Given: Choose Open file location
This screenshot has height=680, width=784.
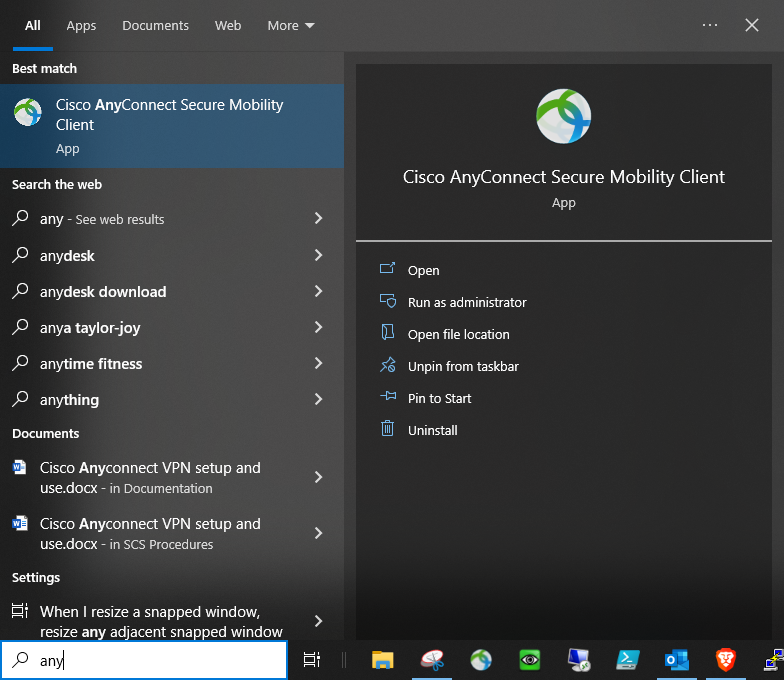Looking at the screenshot, I should (x=458, y=334).
